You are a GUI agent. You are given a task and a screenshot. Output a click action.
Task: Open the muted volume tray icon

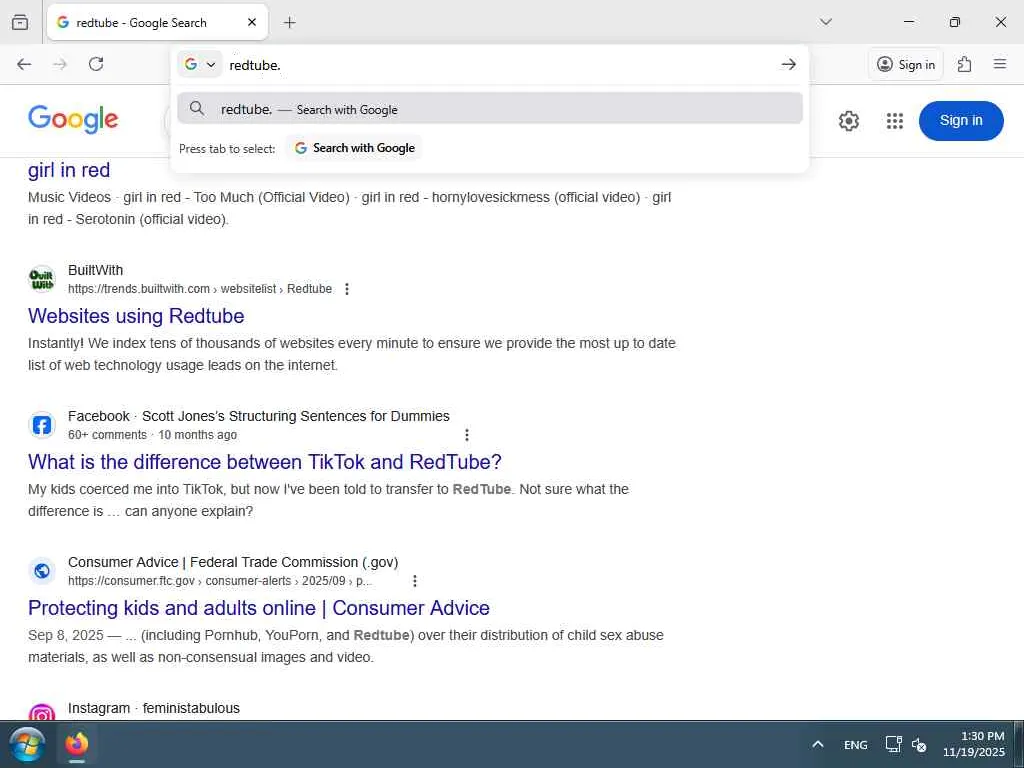tap(920, 745)
